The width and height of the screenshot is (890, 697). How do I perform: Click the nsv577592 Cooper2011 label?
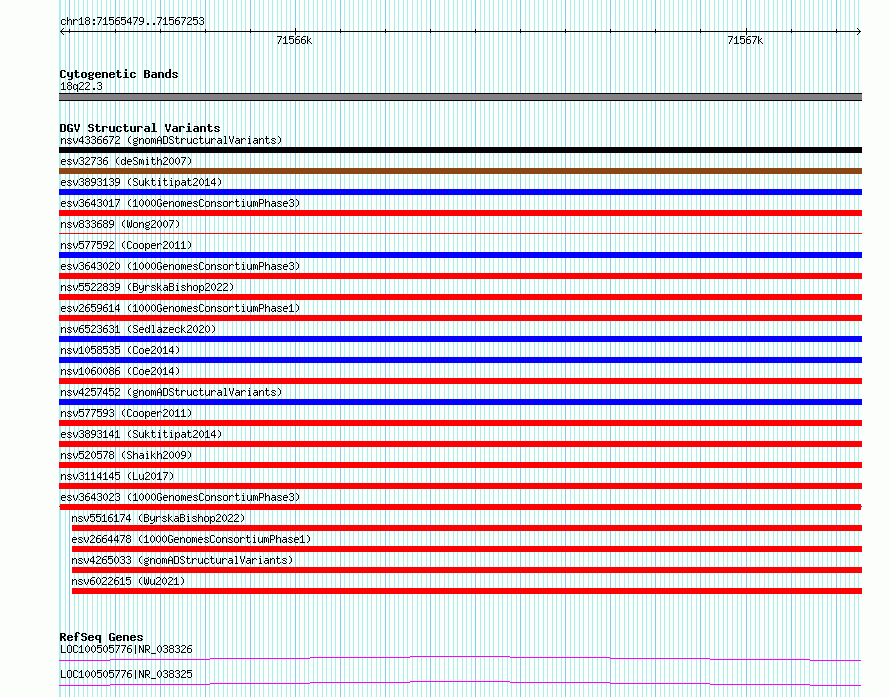click(126, 245)
